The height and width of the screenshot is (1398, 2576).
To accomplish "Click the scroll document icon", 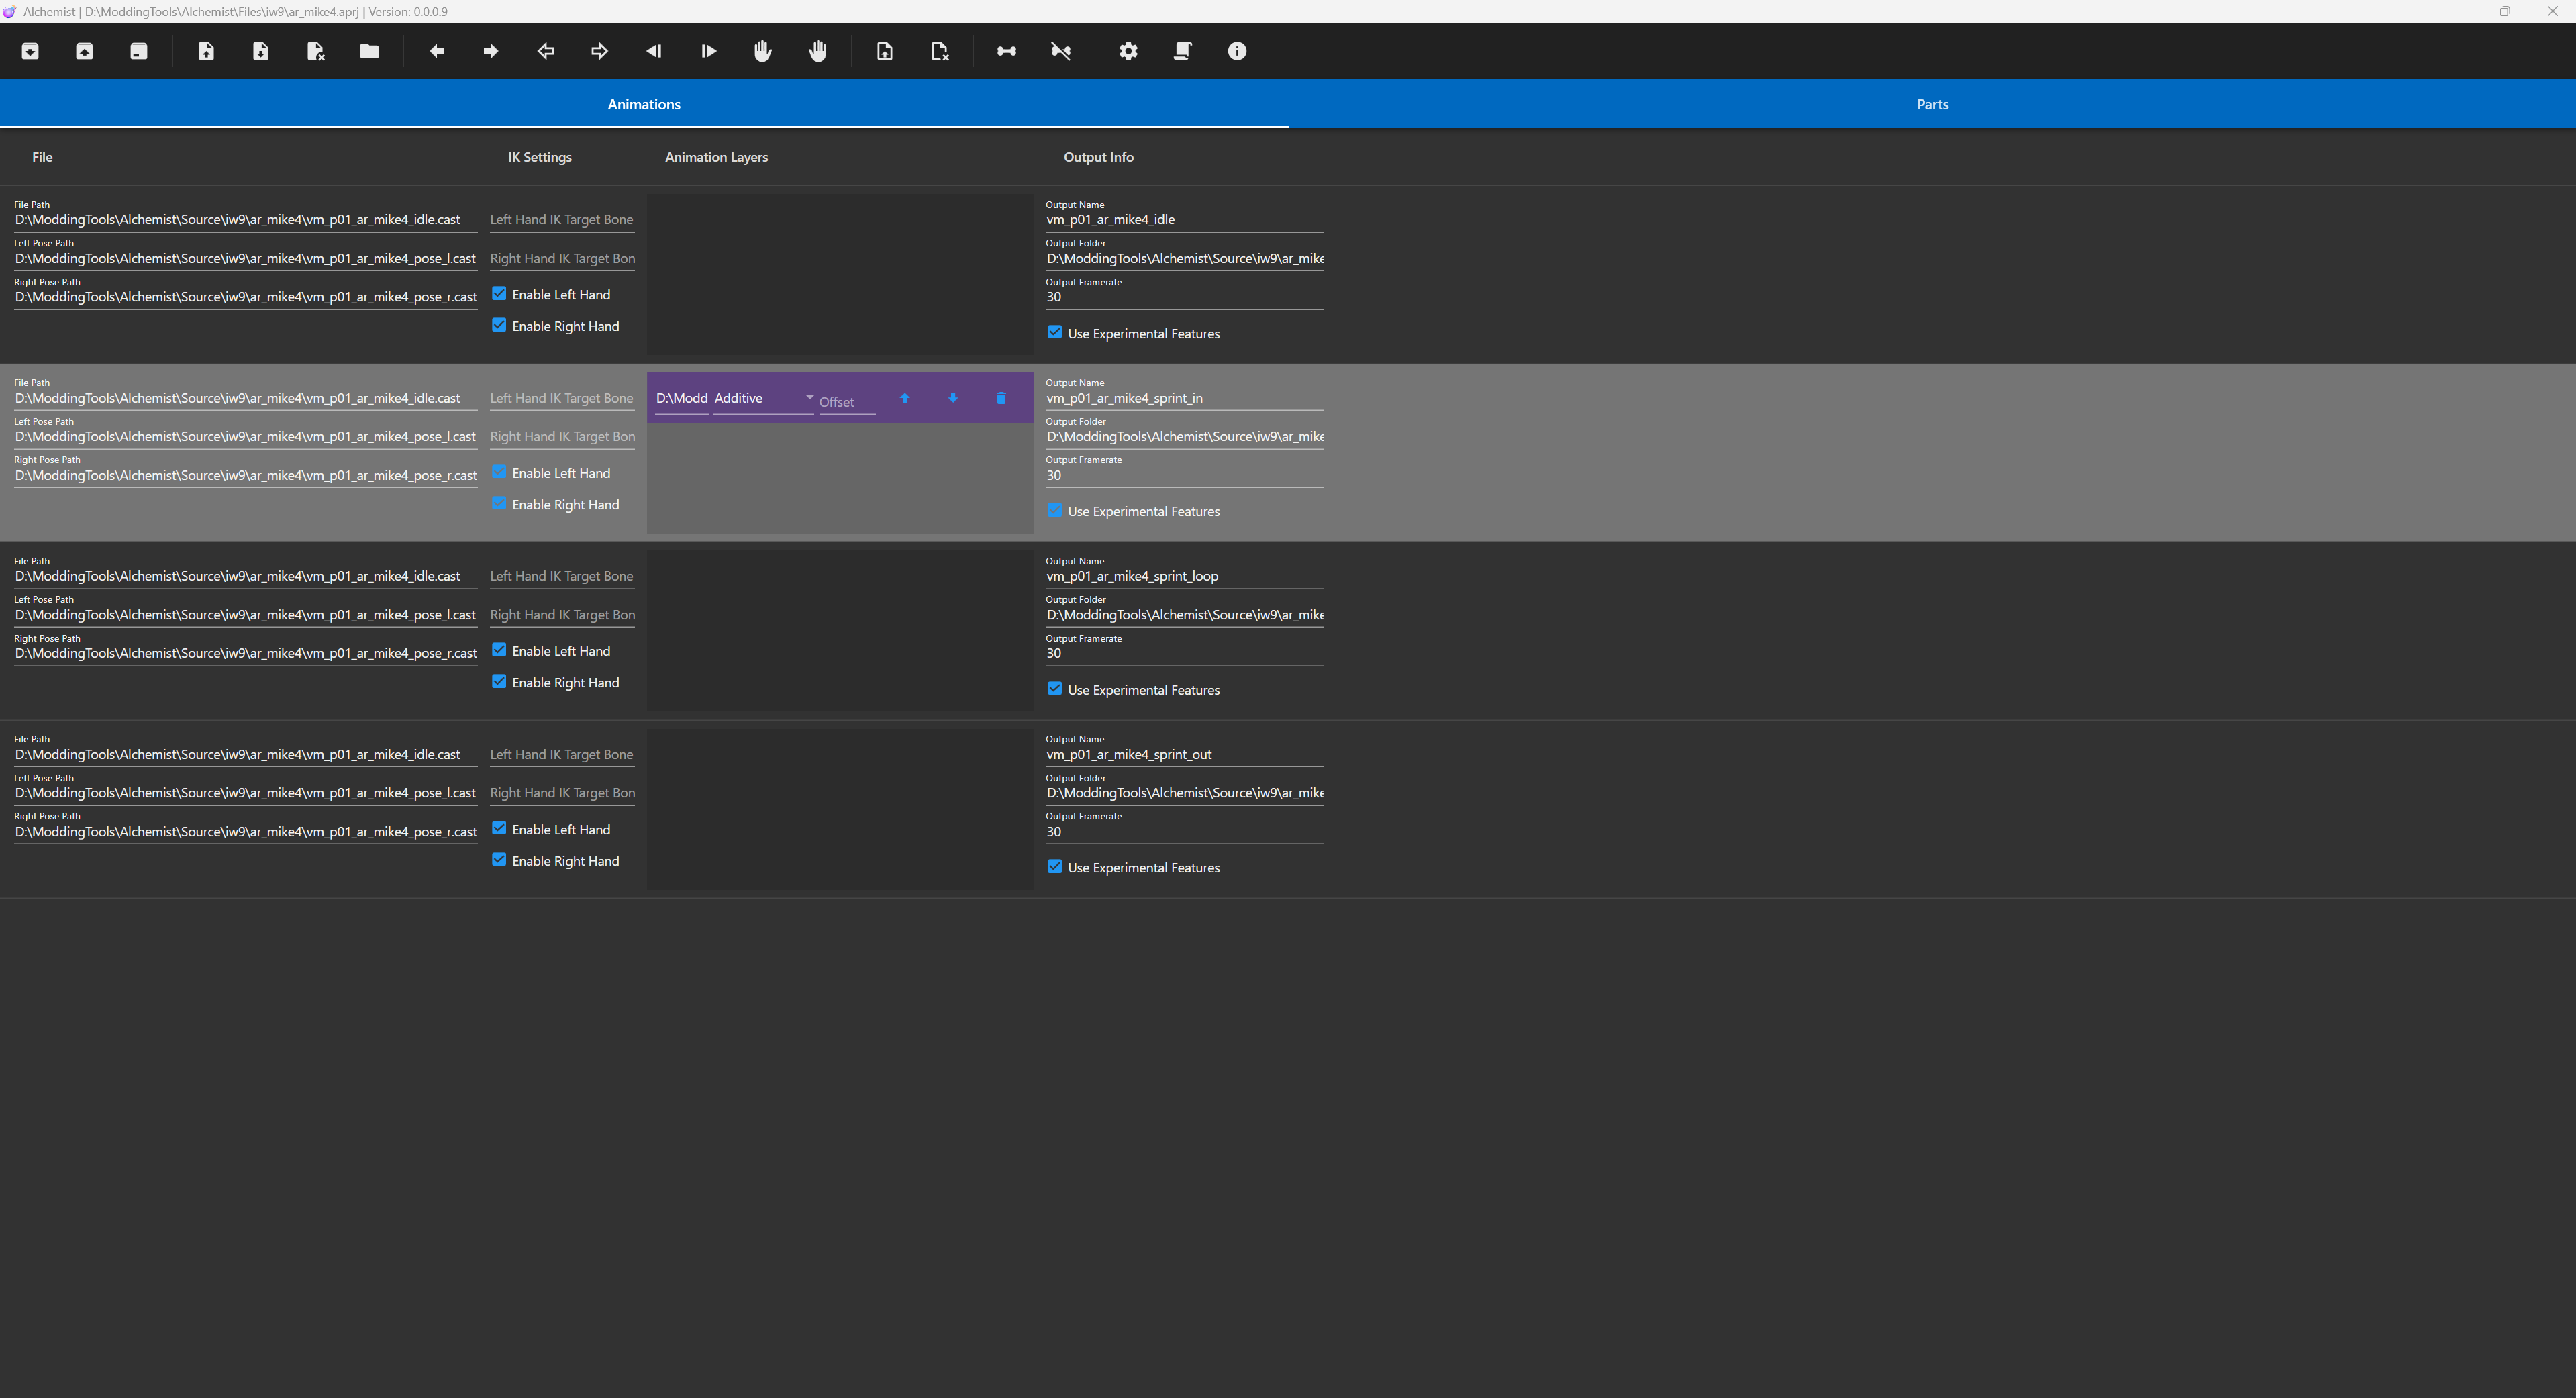I will pos(1182,51).
